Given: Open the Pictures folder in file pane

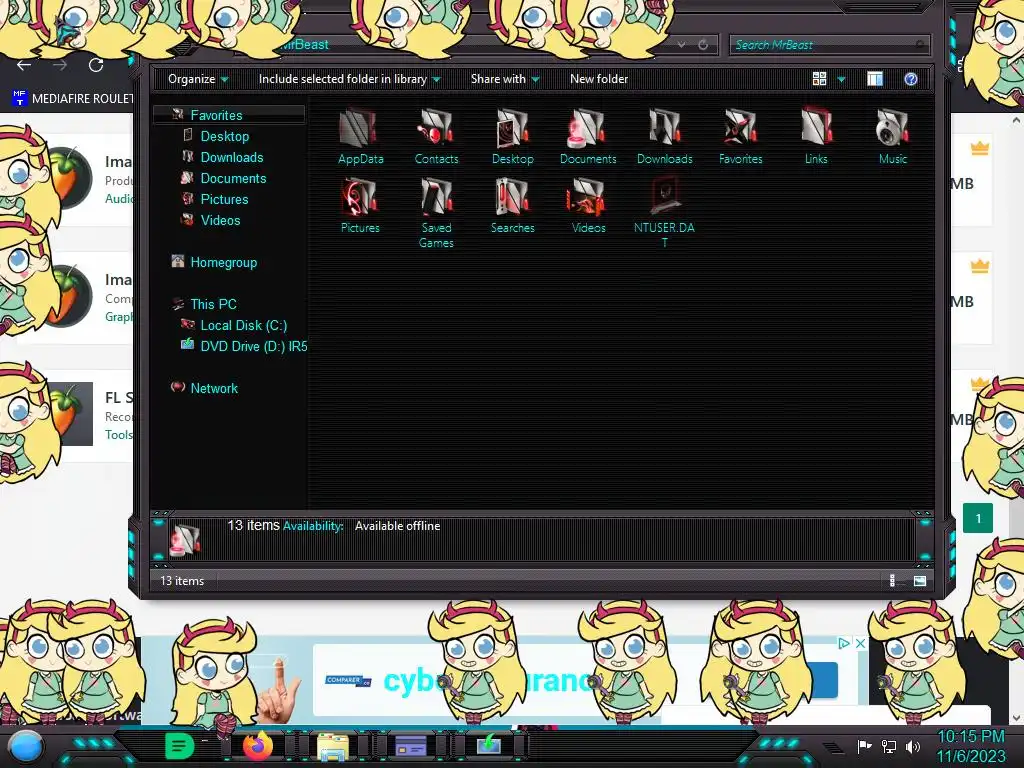Looking at the screenshot, I should pos(360,206).
